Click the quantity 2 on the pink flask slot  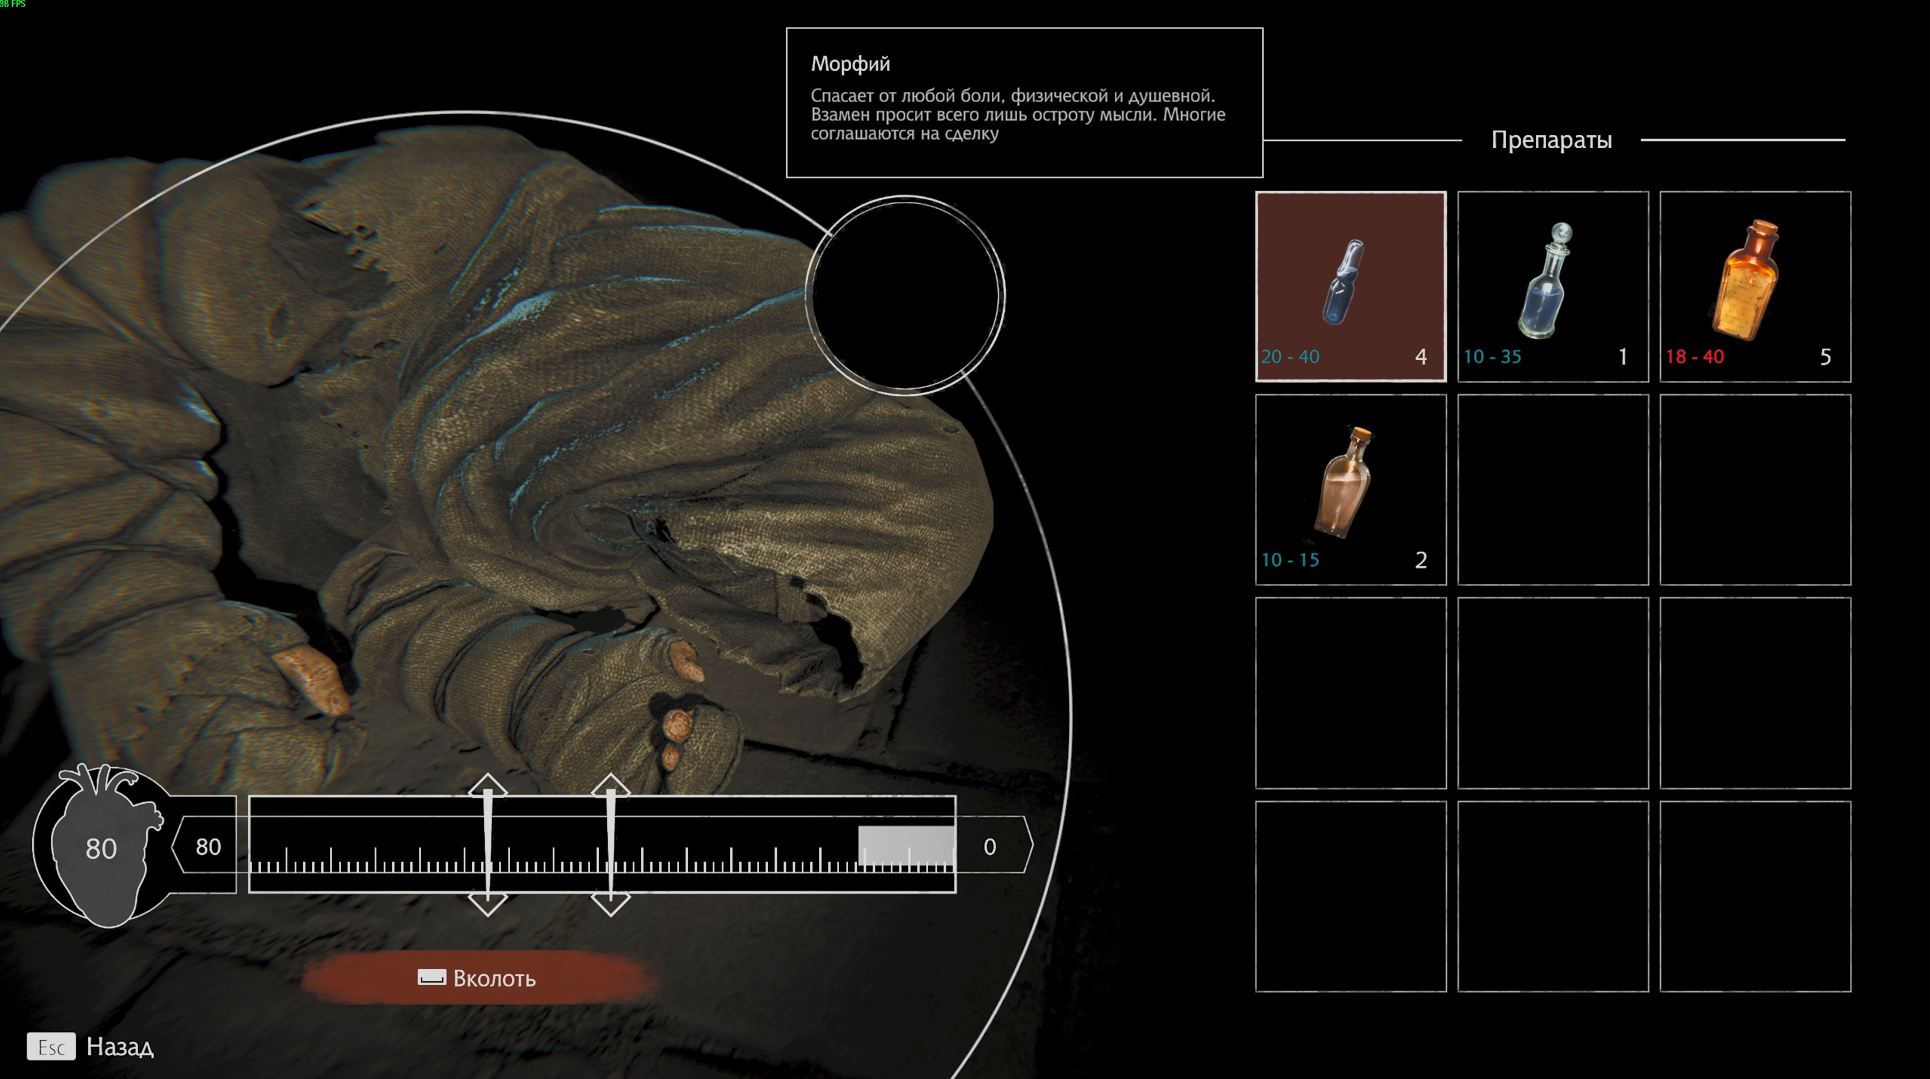coord(1421,560)
